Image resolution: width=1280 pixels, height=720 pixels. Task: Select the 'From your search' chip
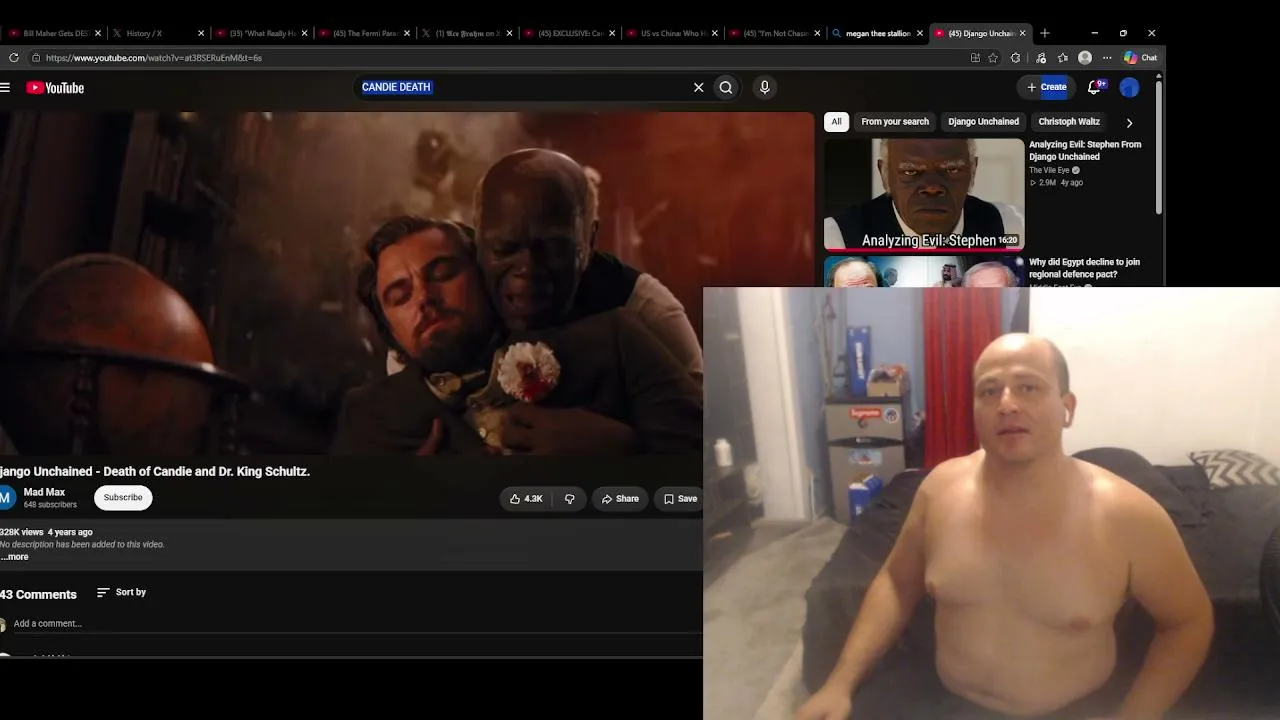coord(895,122)
